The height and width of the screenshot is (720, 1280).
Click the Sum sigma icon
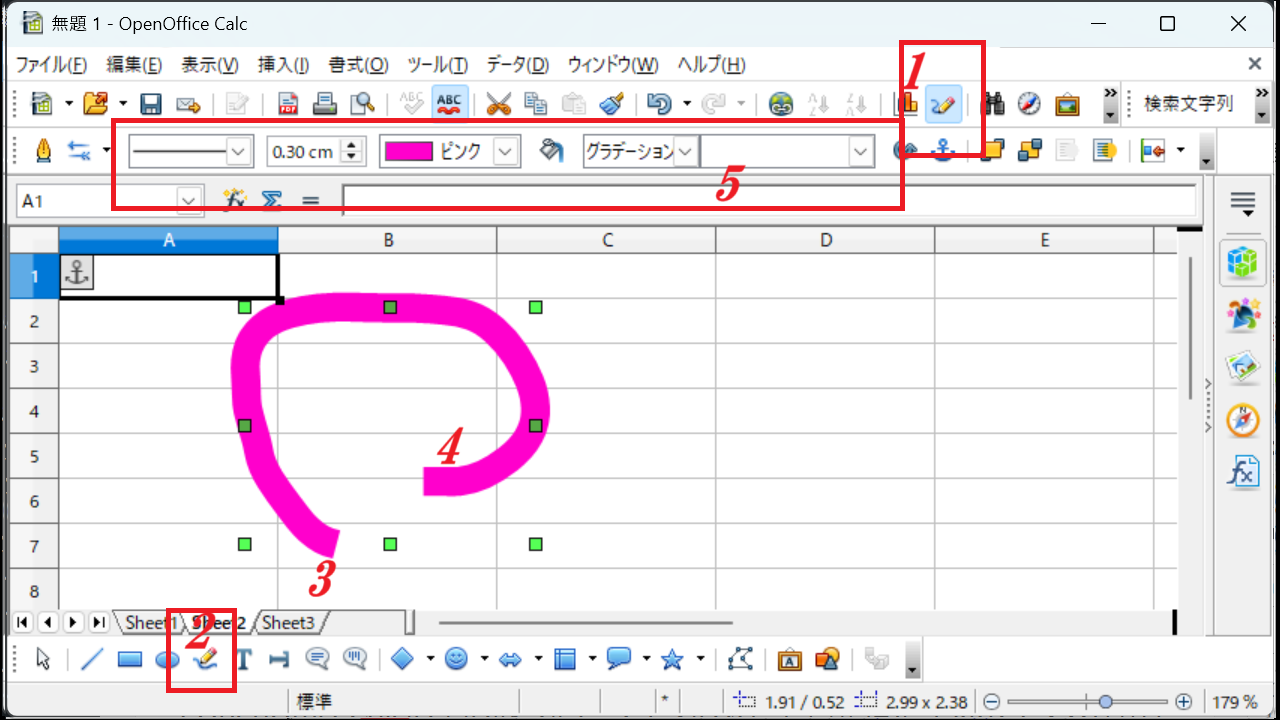(271, 201)
